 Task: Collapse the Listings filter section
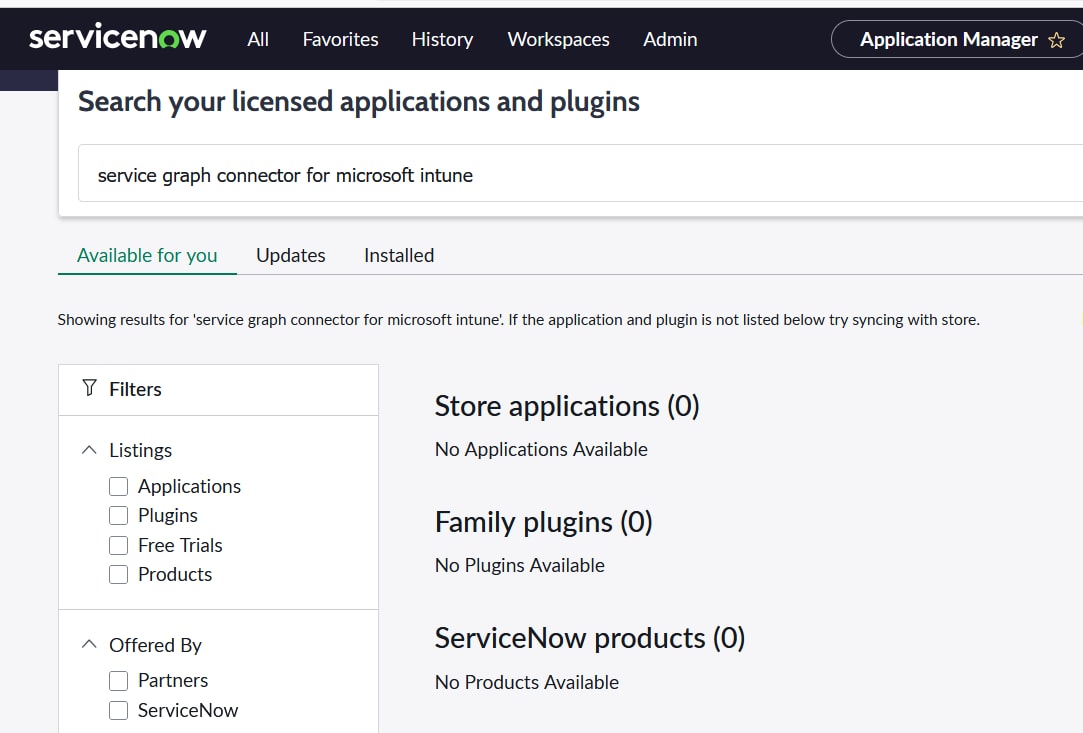89,450
